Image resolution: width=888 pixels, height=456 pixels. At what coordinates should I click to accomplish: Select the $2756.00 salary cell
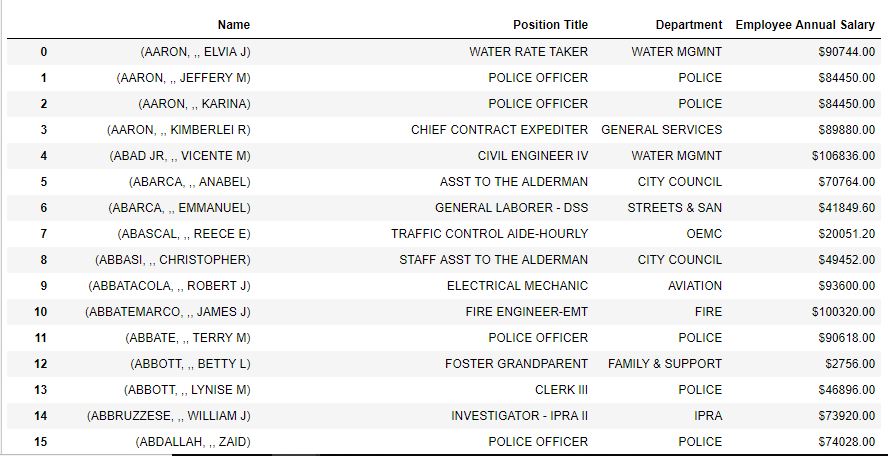click(x=850, y=364)
